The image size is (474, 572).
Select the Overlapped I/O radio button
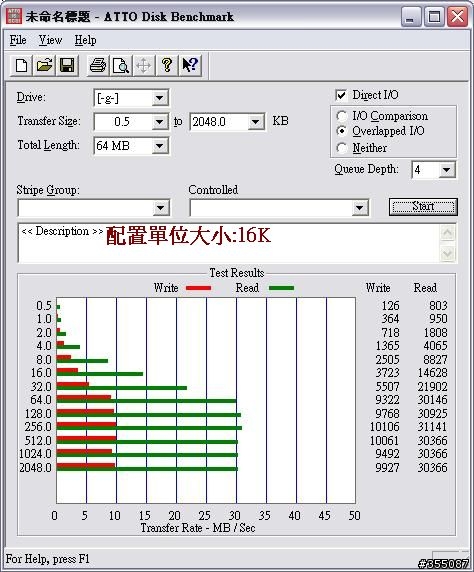342,131
